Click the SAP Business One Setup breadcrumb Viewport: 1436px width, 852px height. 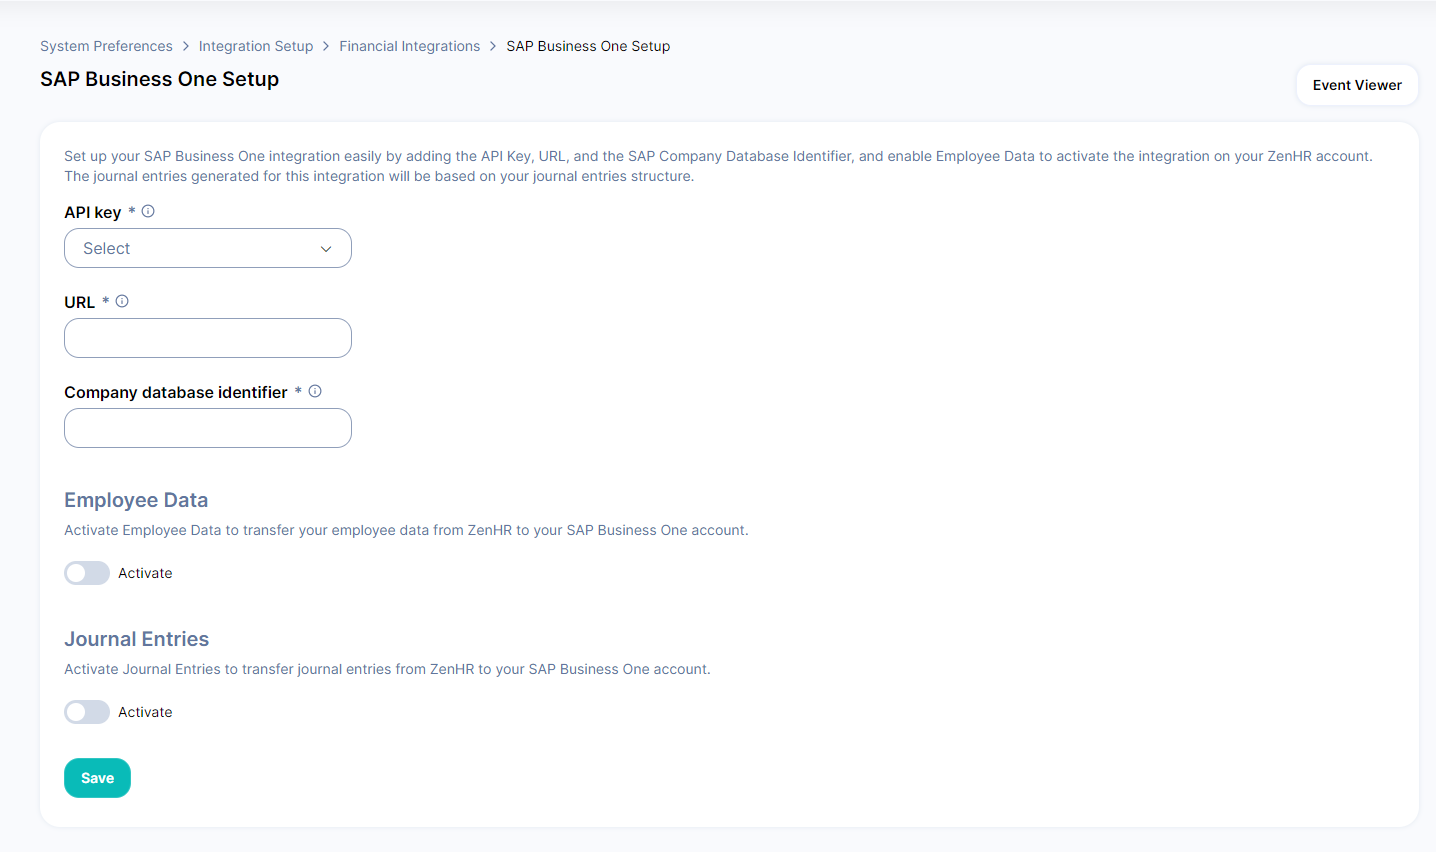[588, 46]
